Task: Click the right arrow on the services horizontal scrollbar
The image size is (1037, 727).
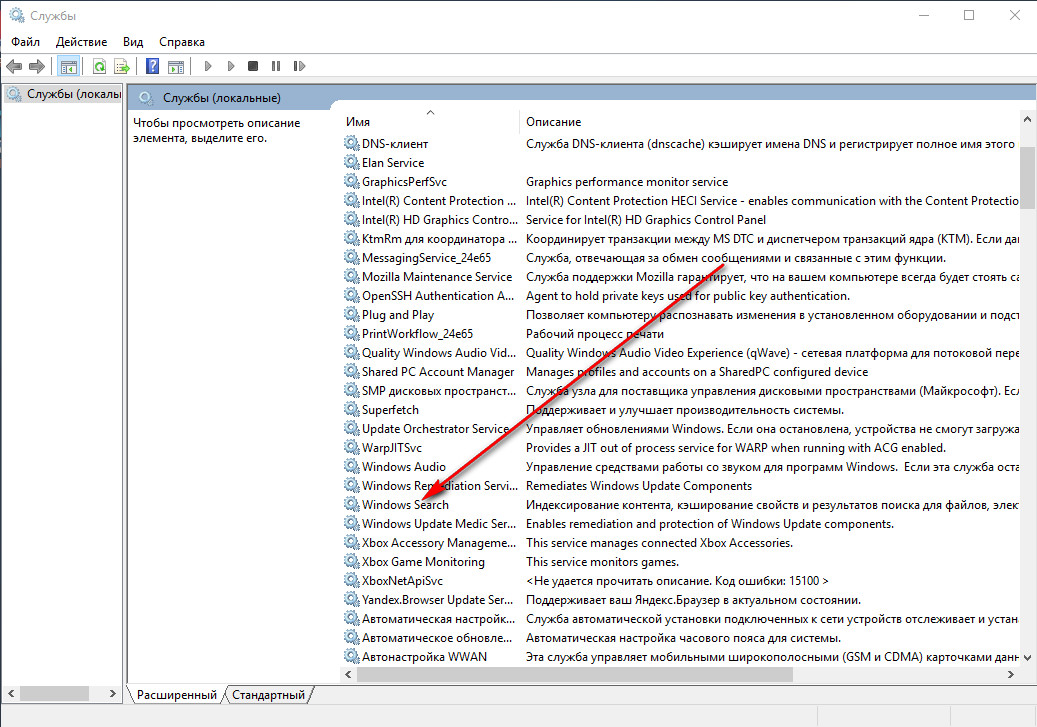Action: point(1011,675)
